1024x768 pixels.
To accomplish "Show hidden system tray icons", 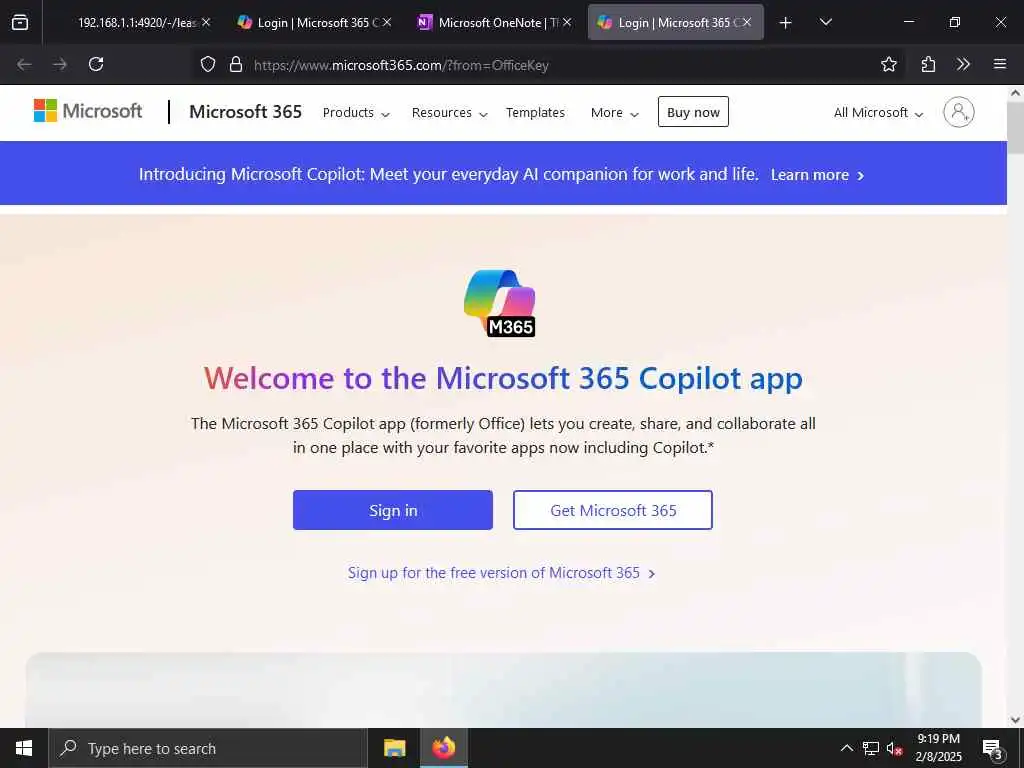I will 846,748.
